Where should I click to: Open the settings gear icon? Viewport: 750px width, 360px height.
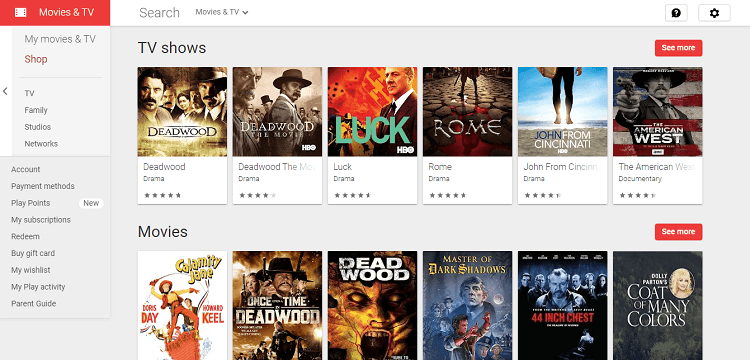[x=714, y=13]
